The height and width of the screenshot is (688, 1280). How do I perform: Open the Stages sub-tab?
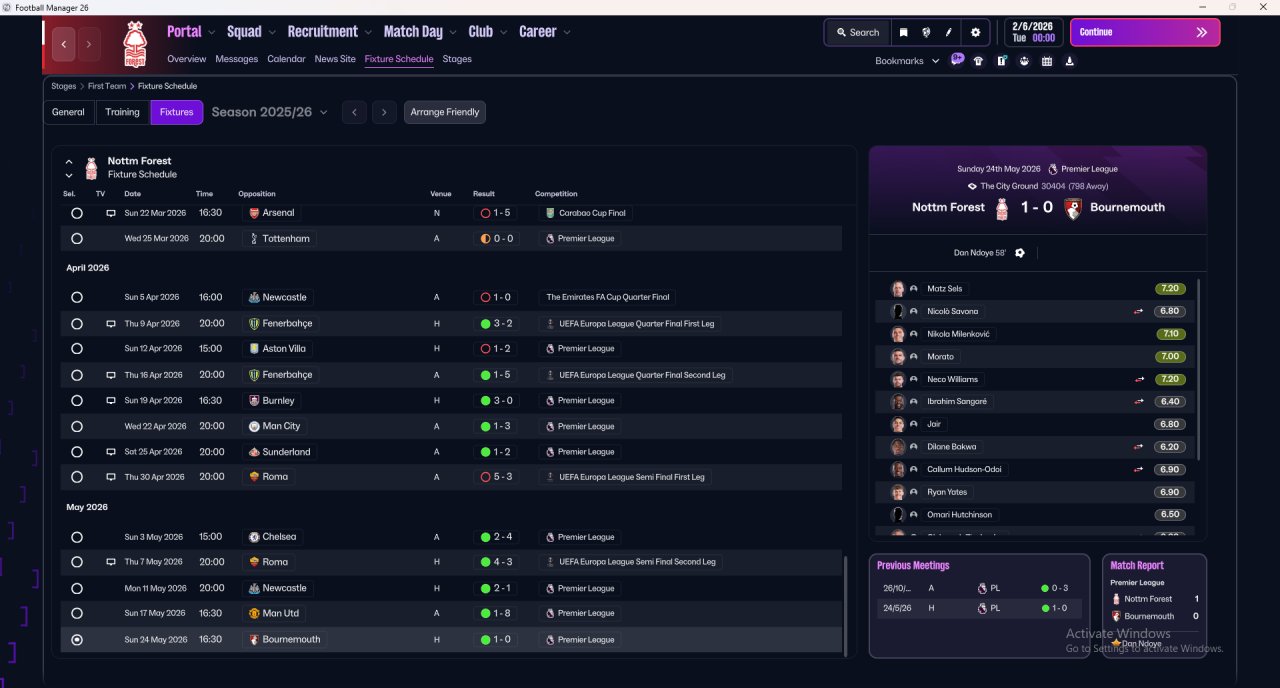click(x=457, y=59)
